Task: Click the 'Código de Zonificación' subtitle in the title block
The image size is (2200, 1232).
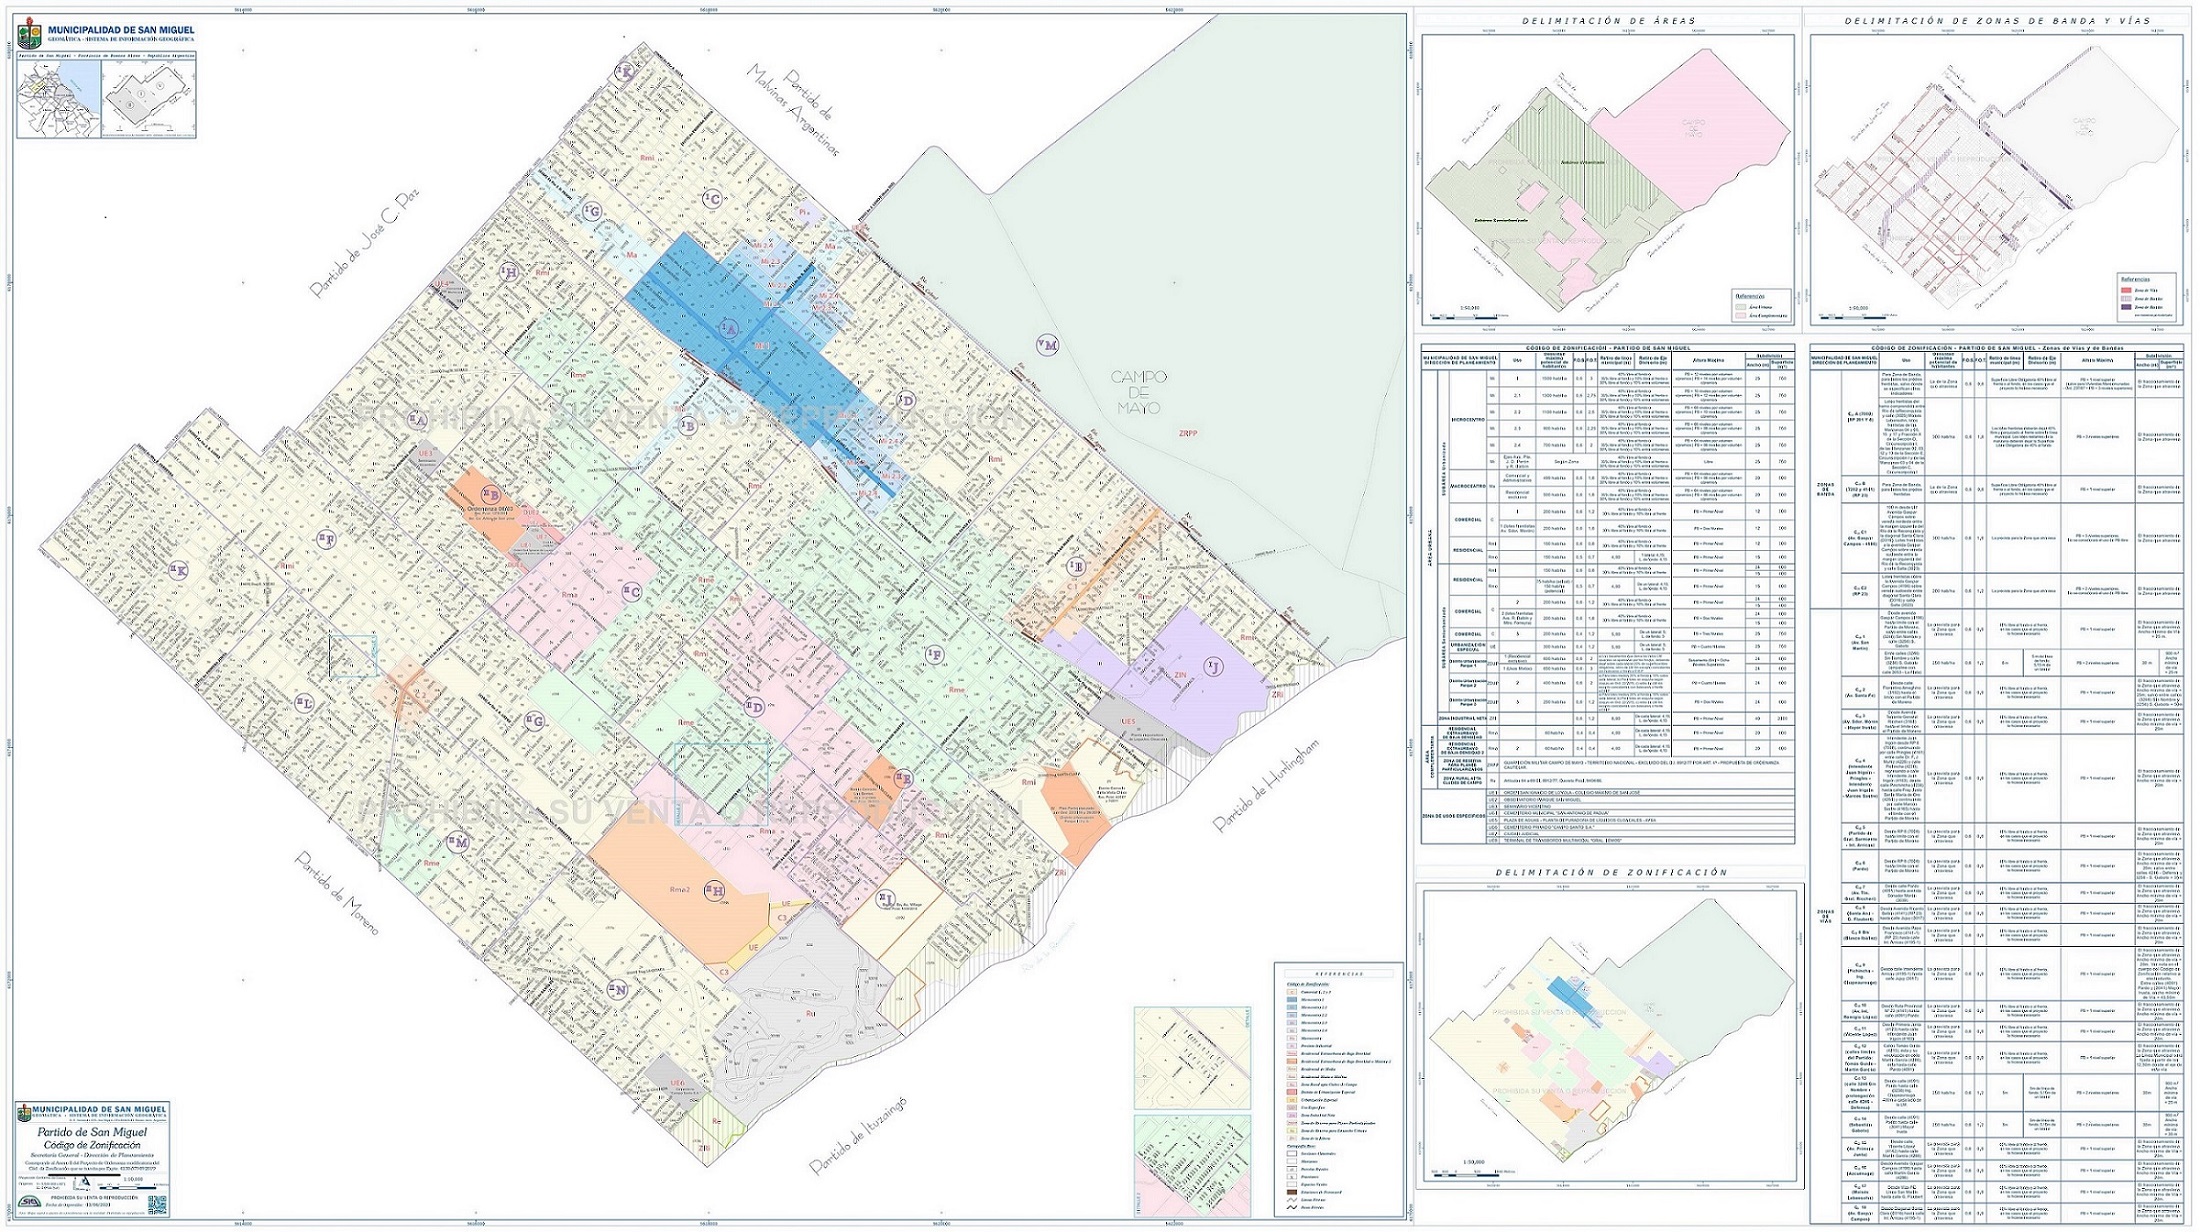Action: (x=90, y=1145)
